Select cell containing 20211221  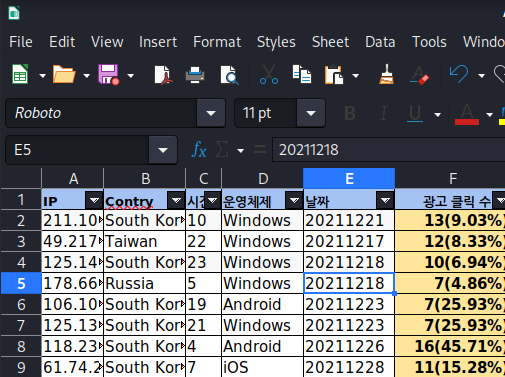349,220
